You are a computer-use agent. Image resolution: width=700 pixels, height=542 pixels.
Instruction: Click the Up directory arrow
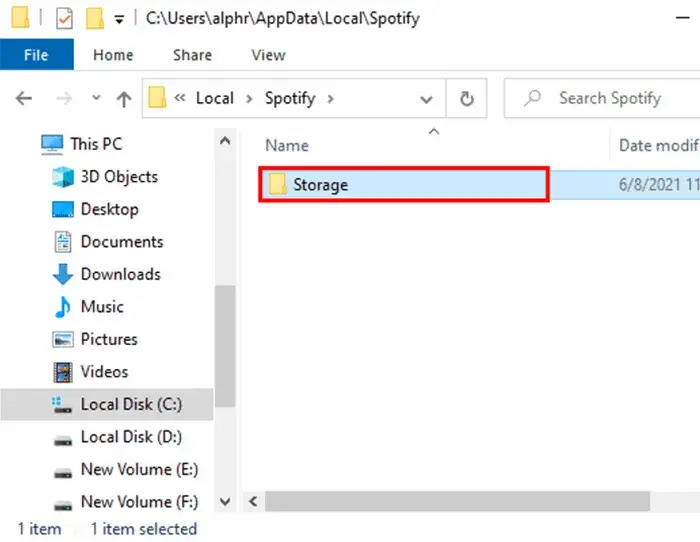[x=124, y=98]
